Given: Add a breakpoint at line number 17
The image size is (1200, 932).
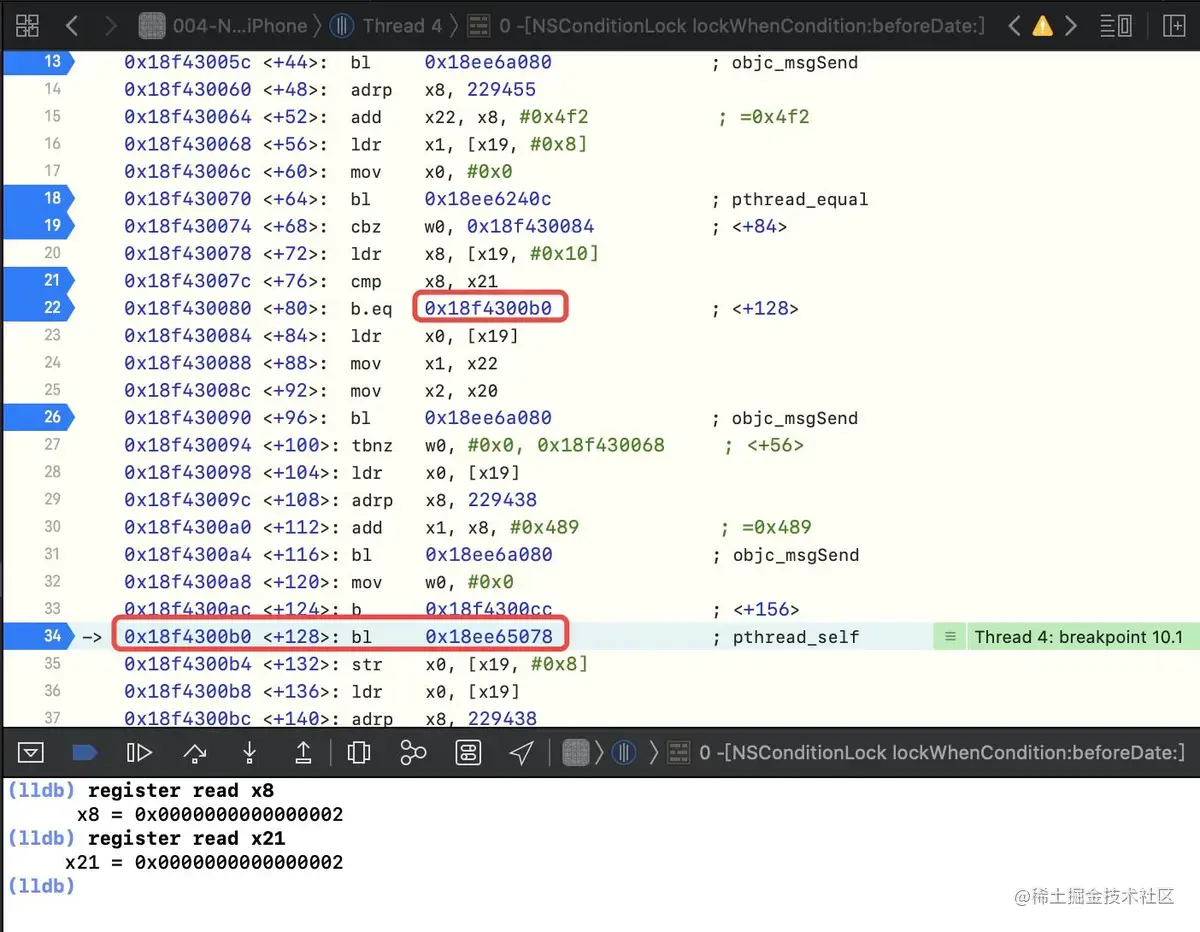Looking at the screenshot, I should 52,171.
